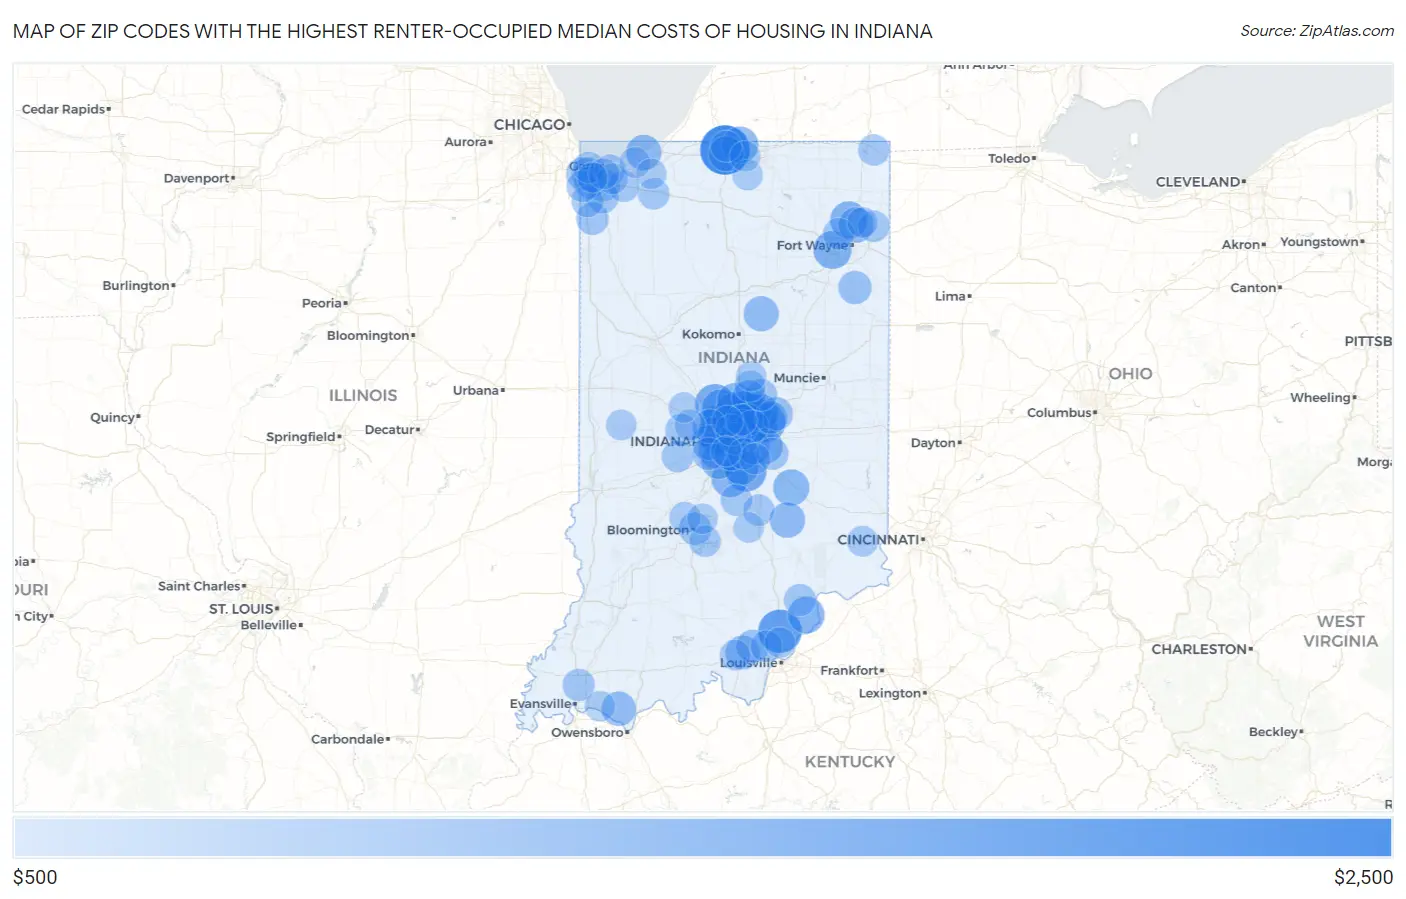
Task: Click the Burlington city label
Action: [136, 286]
